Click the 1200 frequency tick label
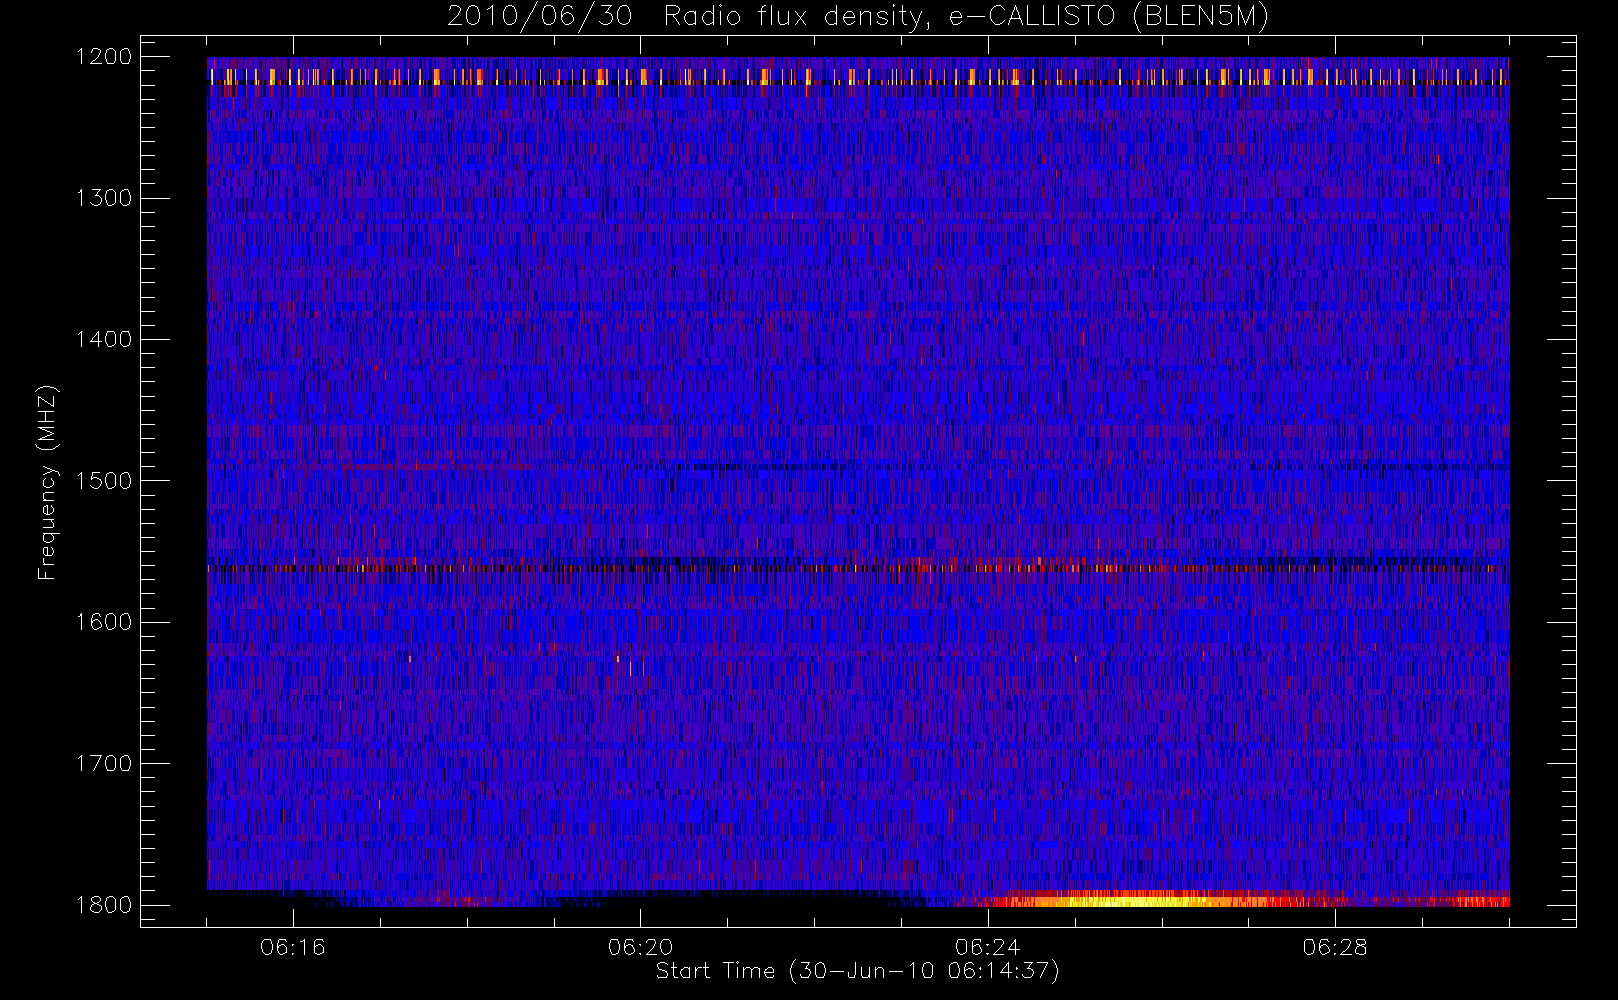The width and height of the screenshot is (1618, 1000). (x=104, y=57)
